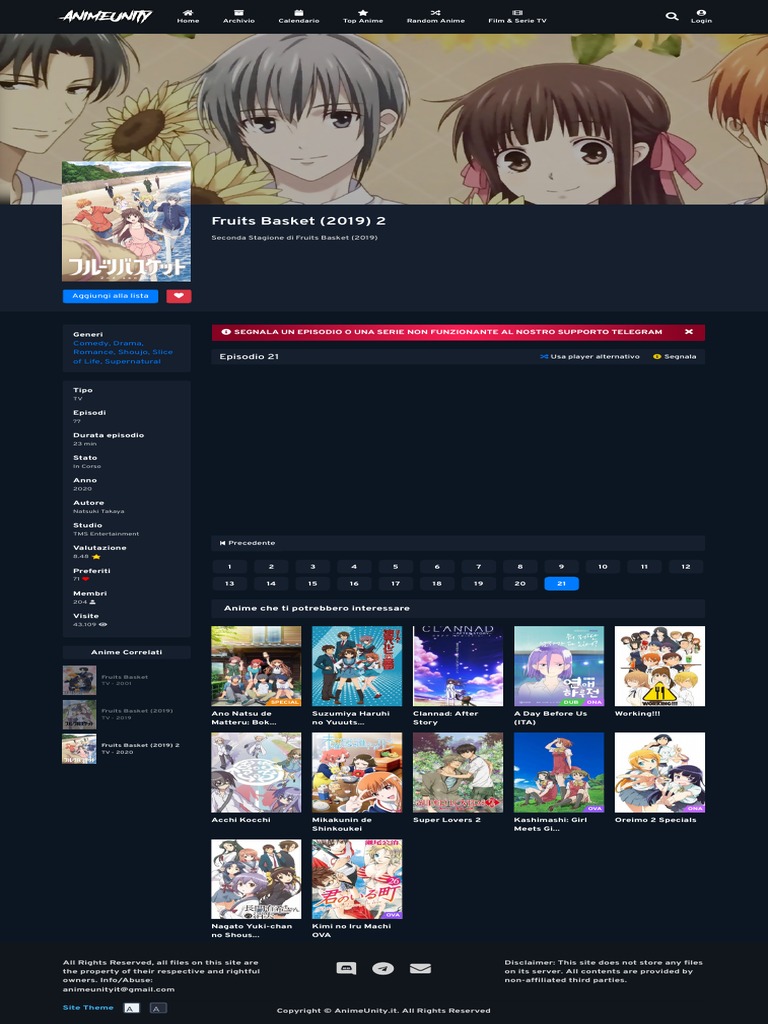768x1024 pixels.
Task: Open Nagato Yuki-chan no Shoushitsu thumbnail
Action: pos(256,879)
